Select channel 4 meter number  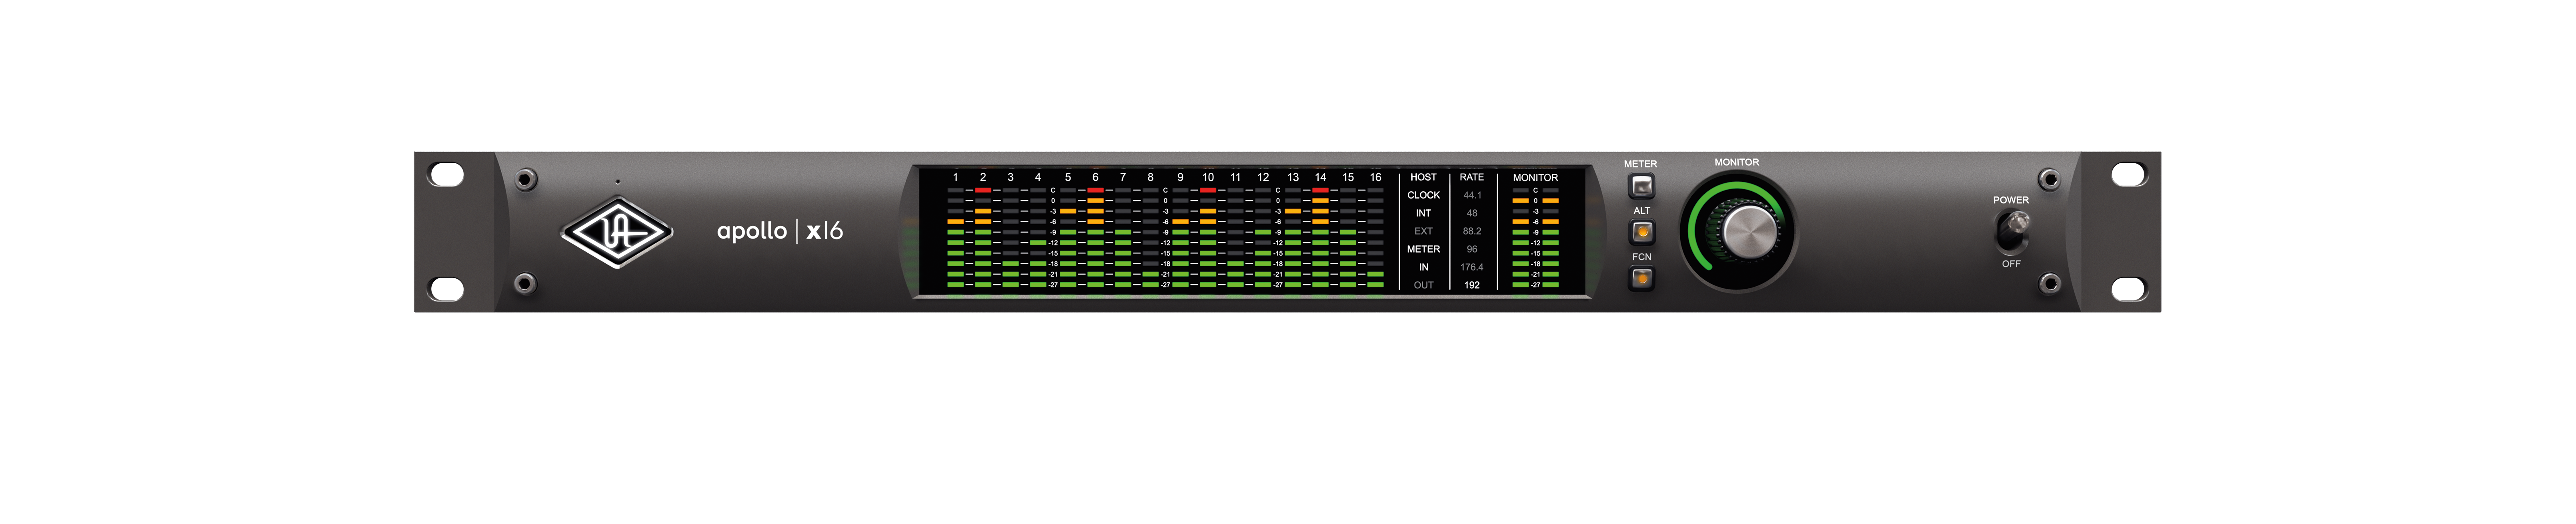(x=1038, y=177)
